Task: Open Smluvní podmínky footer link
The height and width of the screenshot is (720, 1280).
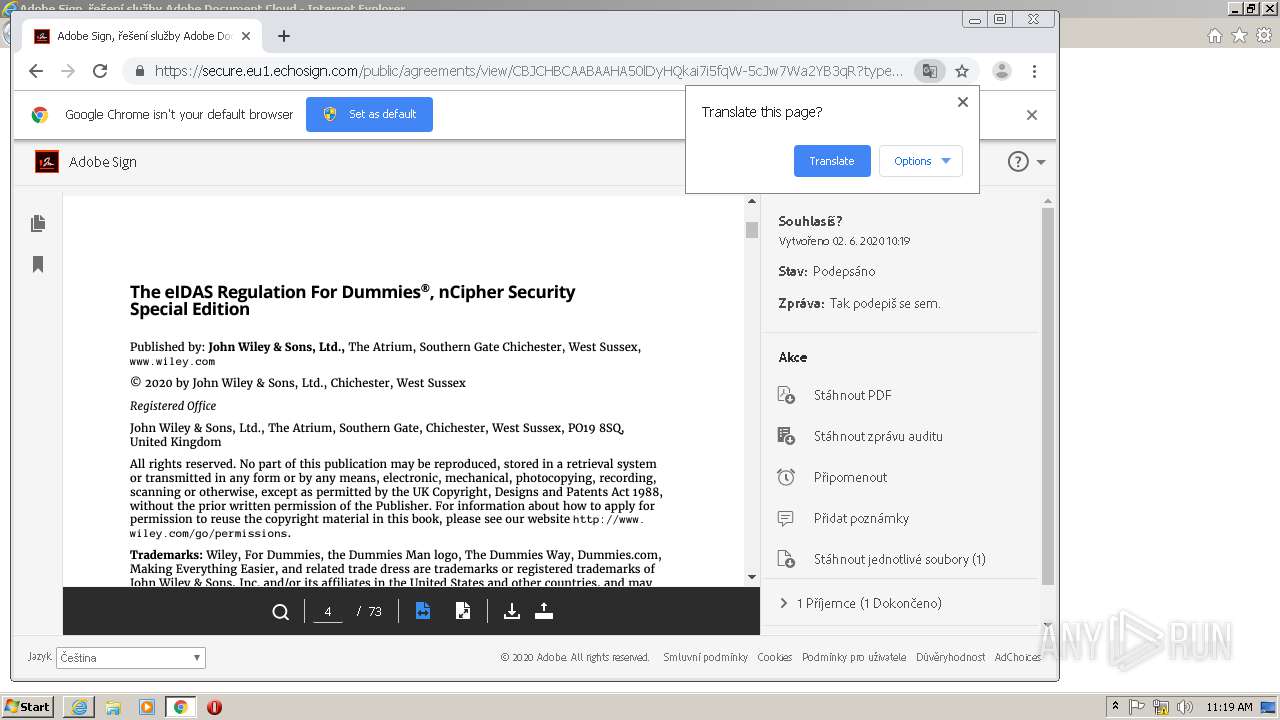Action: point(705,657)
